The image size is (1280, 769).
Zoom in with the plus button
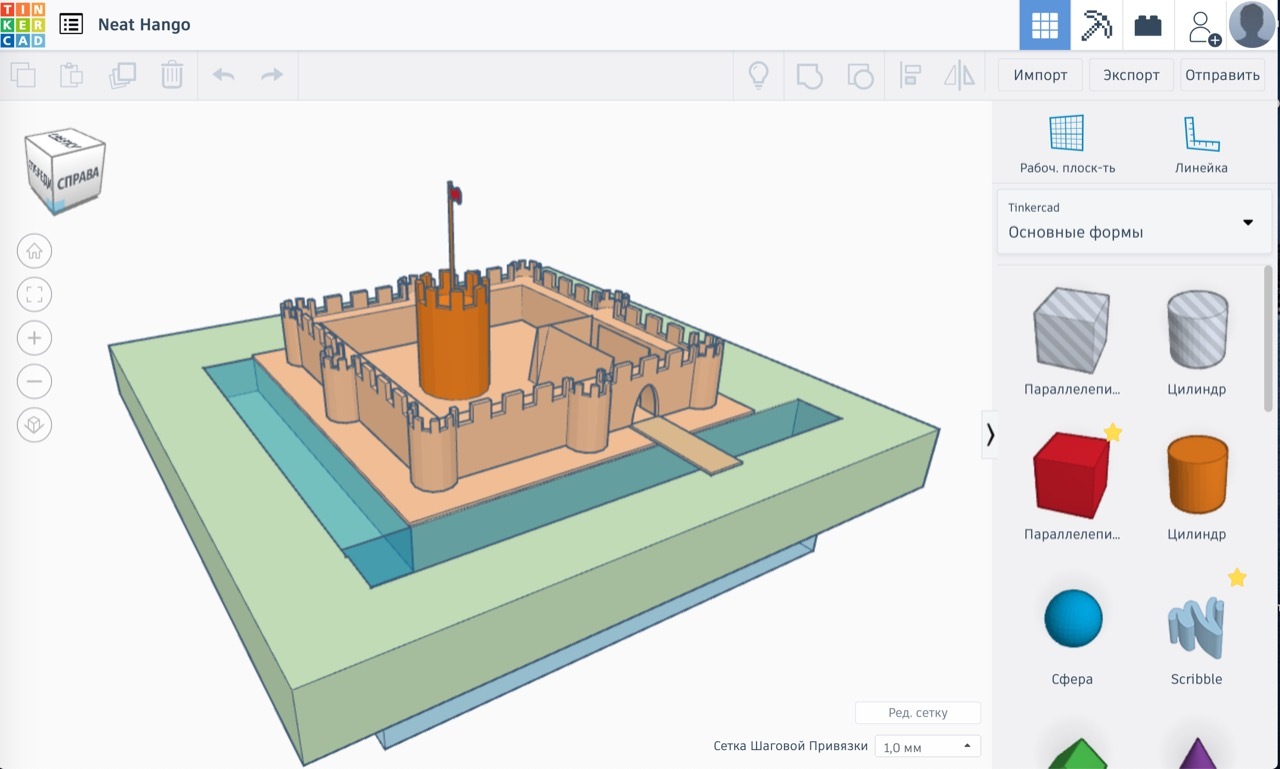(x=35, y=338)
